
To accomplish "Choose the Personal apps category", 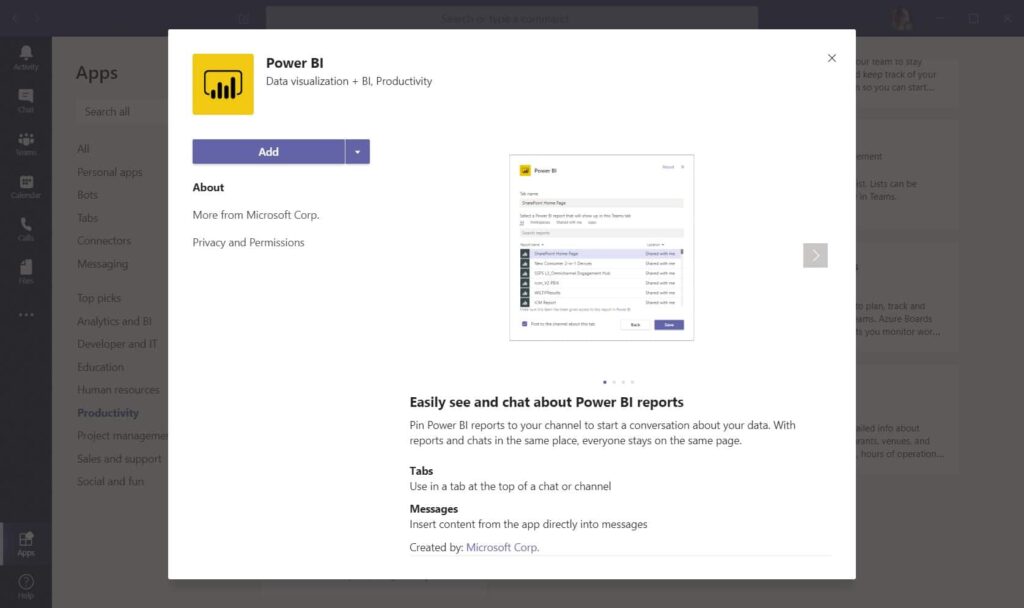I will tap(110, 172).
